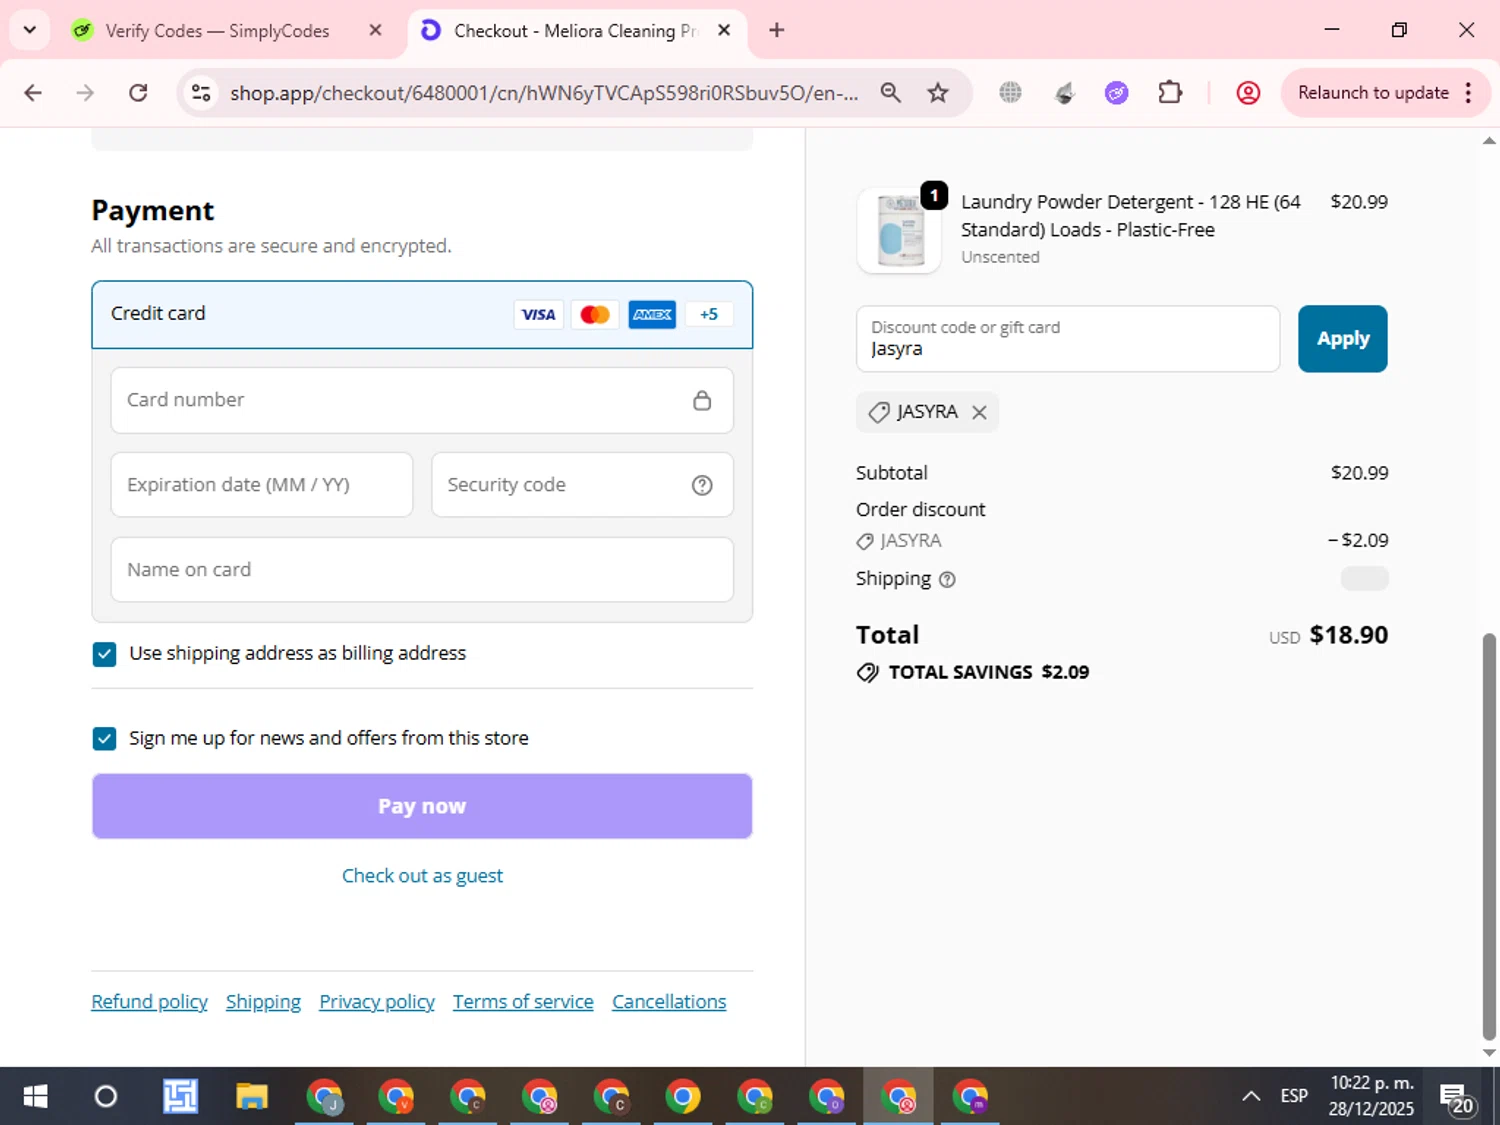
Task: Click the Laundry Powder Detergent product thumbnail
Action: 899,231
